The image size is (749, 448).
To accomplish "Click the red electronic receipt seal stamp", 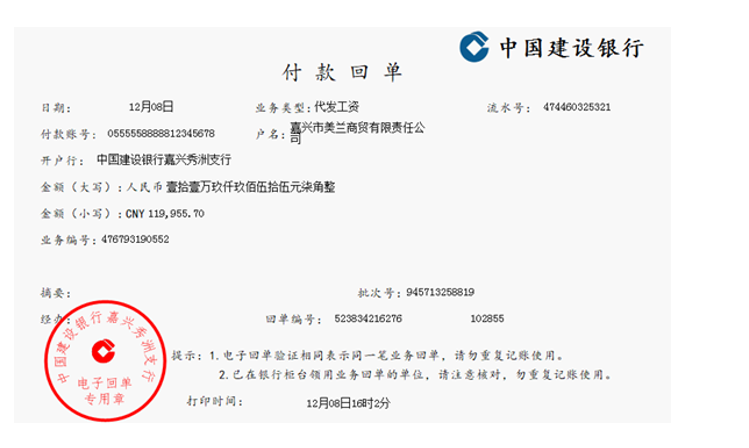I will (x=106, y=361).
